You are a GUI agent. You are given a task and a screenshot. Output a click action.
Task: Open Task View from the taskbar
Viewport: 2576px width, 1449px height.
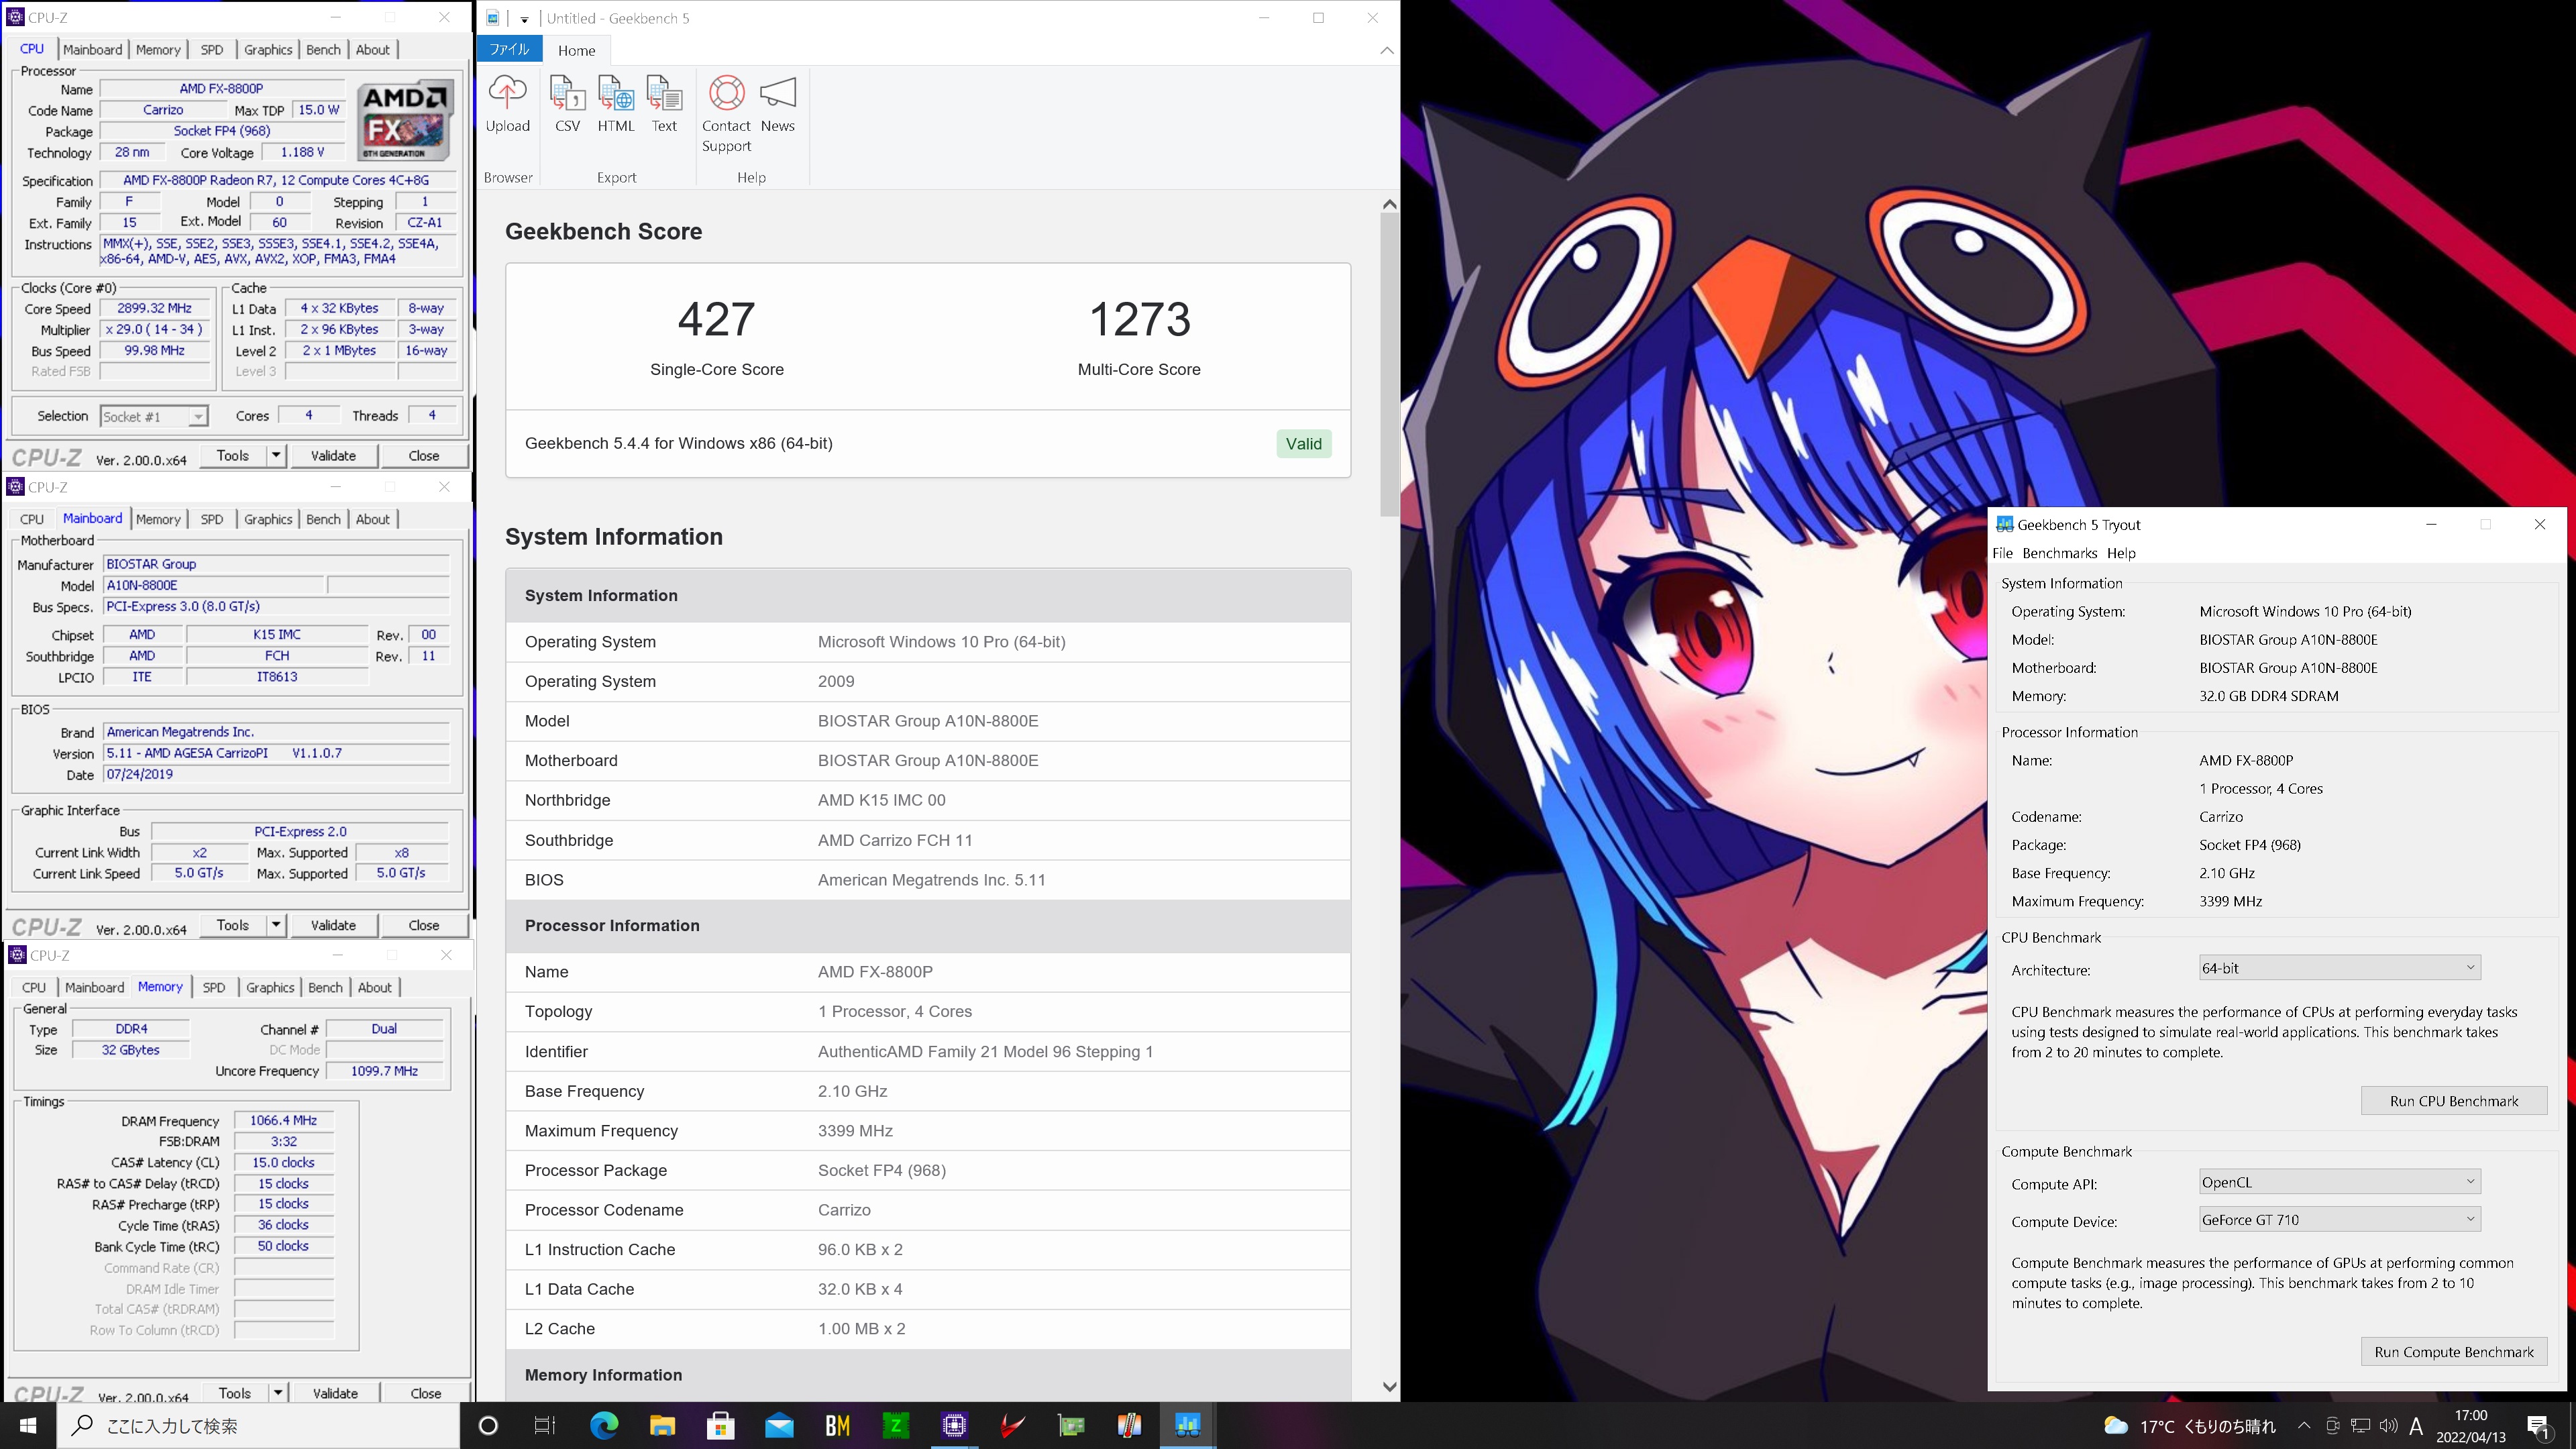coord(545,1425)
